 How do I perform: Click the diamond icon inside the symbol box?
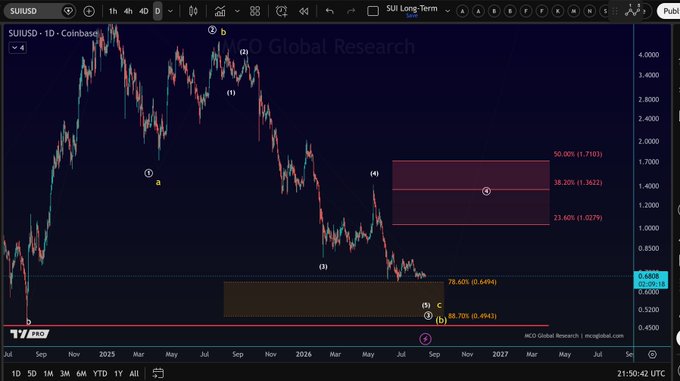tap(68, 11)
